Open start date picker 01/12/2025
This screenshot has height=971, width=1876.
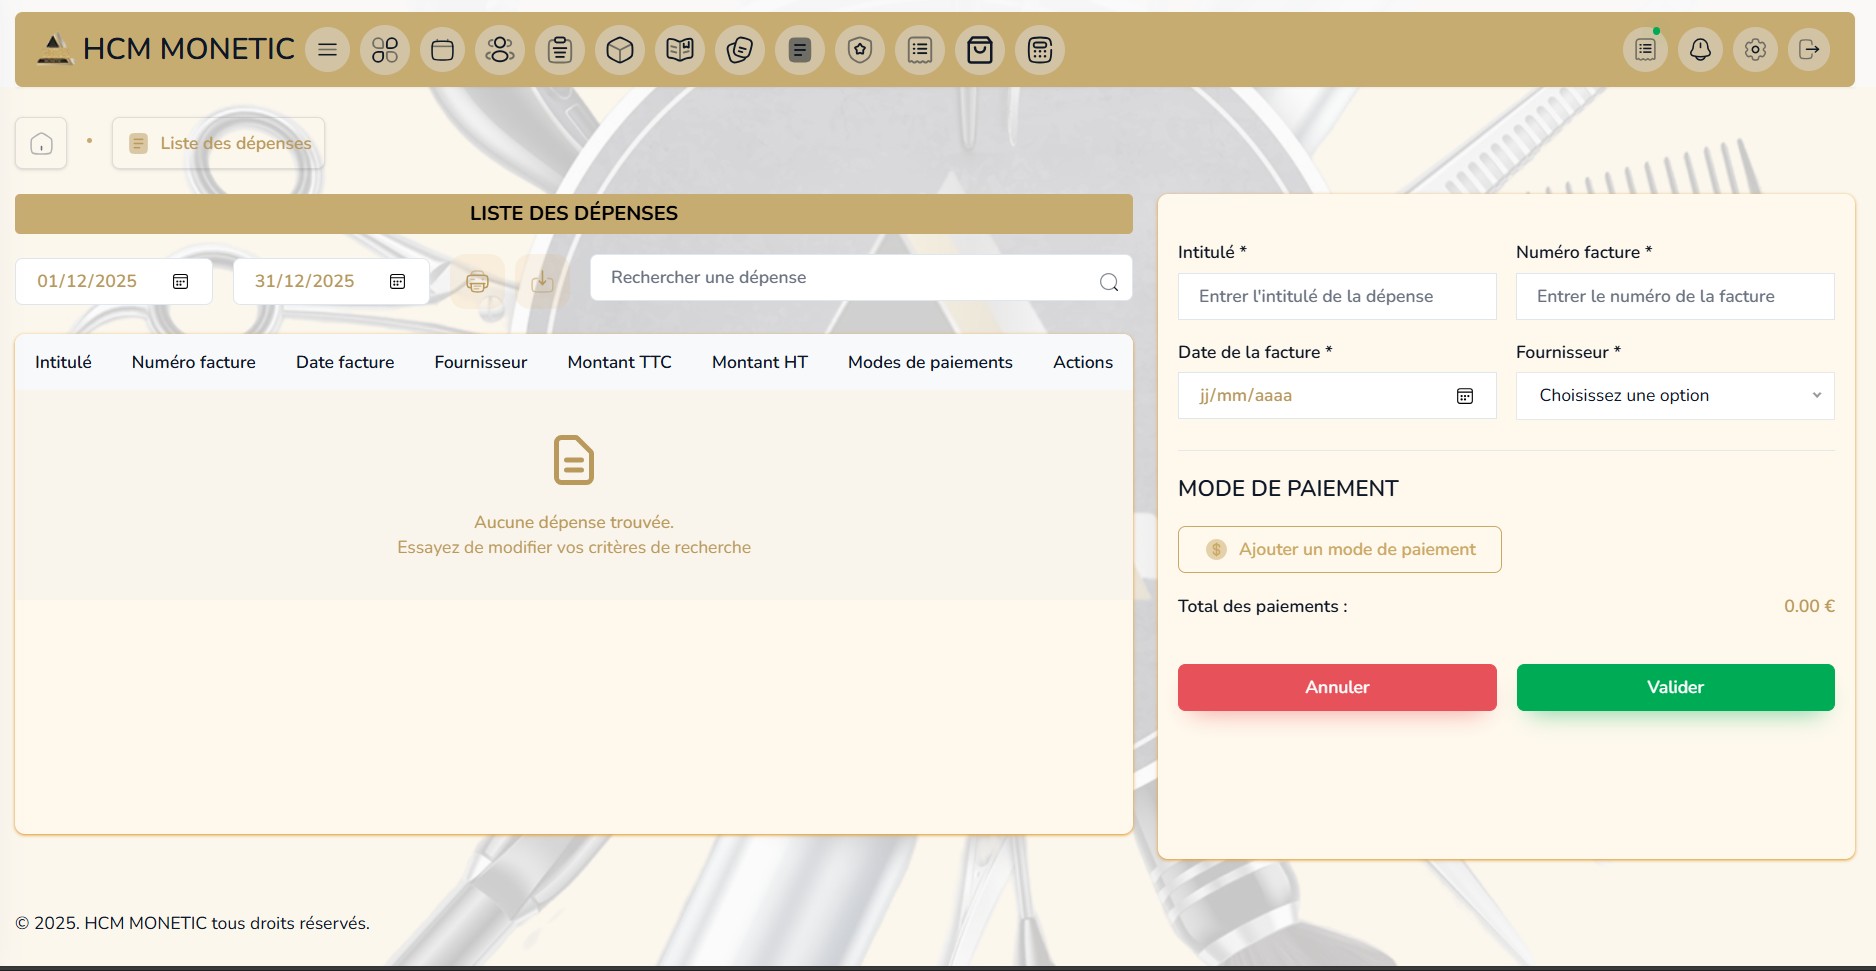point(180,282)
